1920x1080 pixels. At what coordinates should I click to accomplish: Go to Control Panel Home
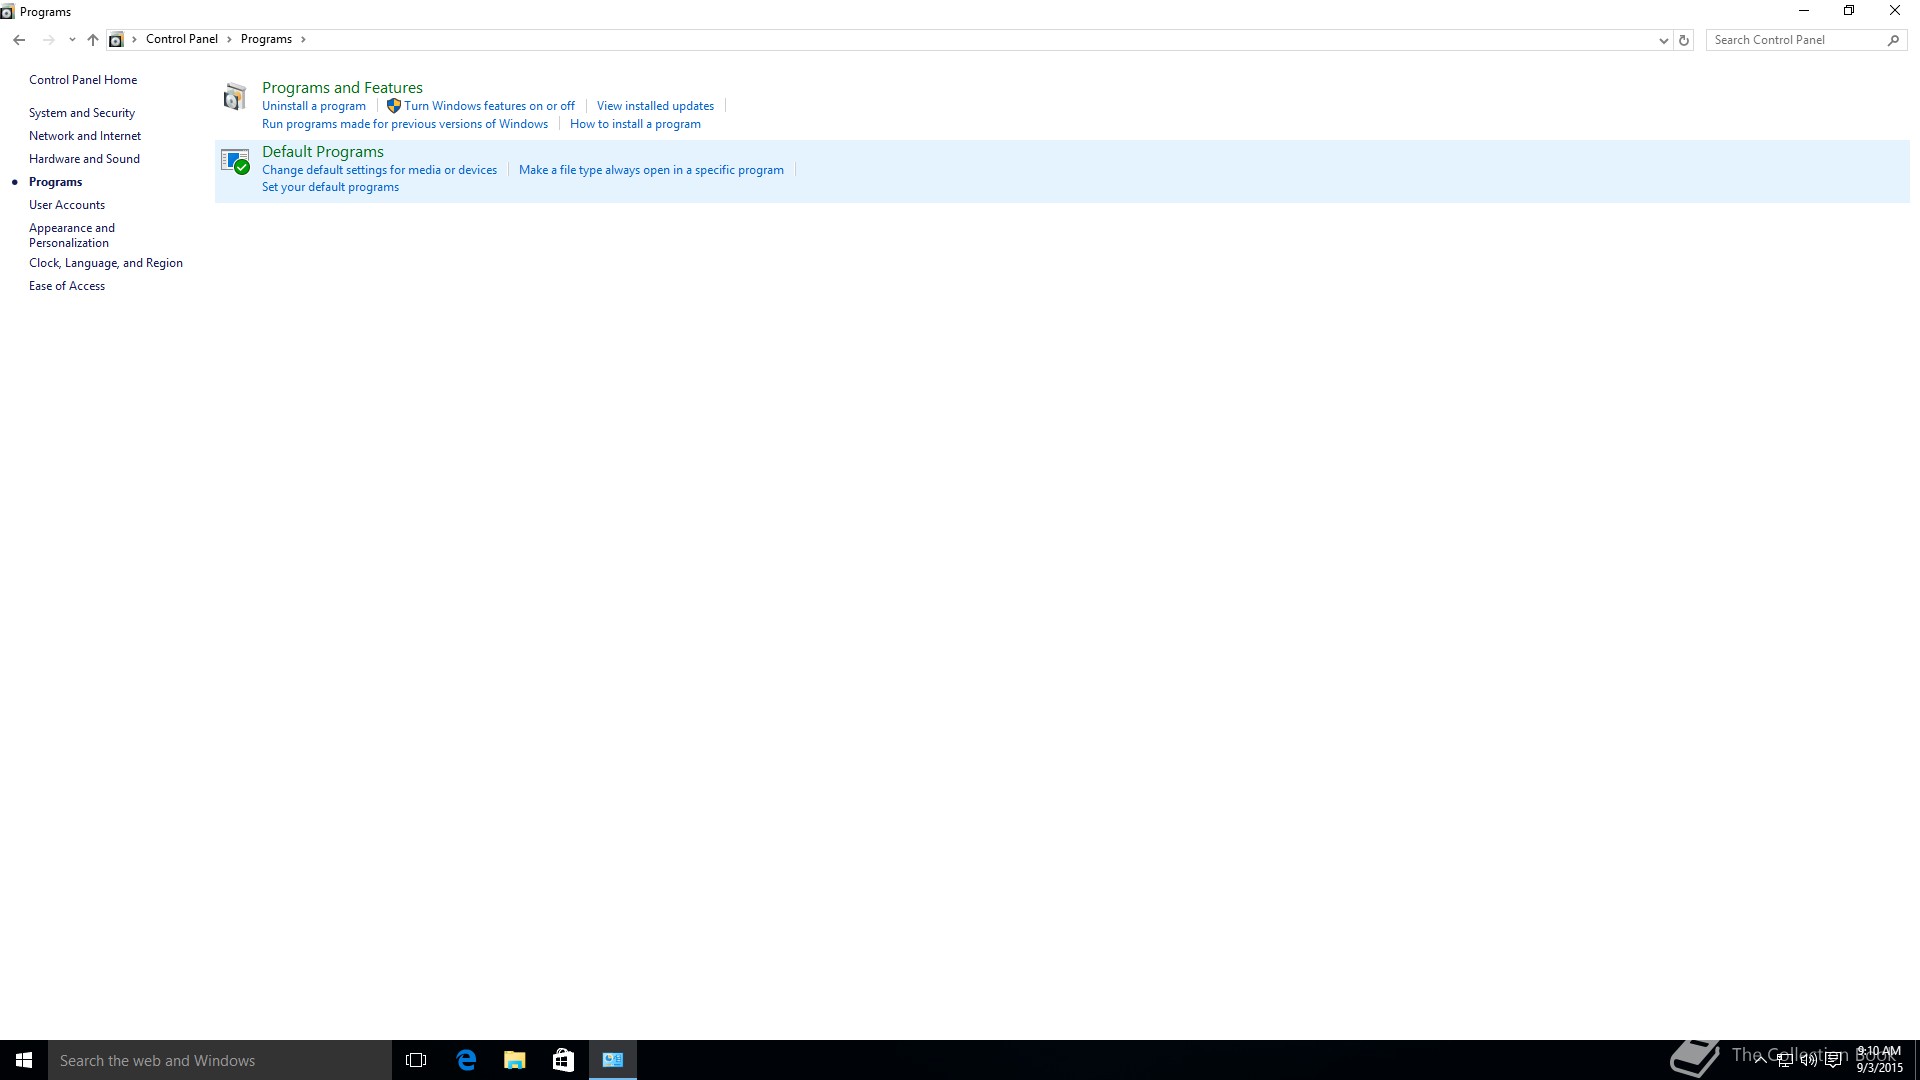coord(83,80)
